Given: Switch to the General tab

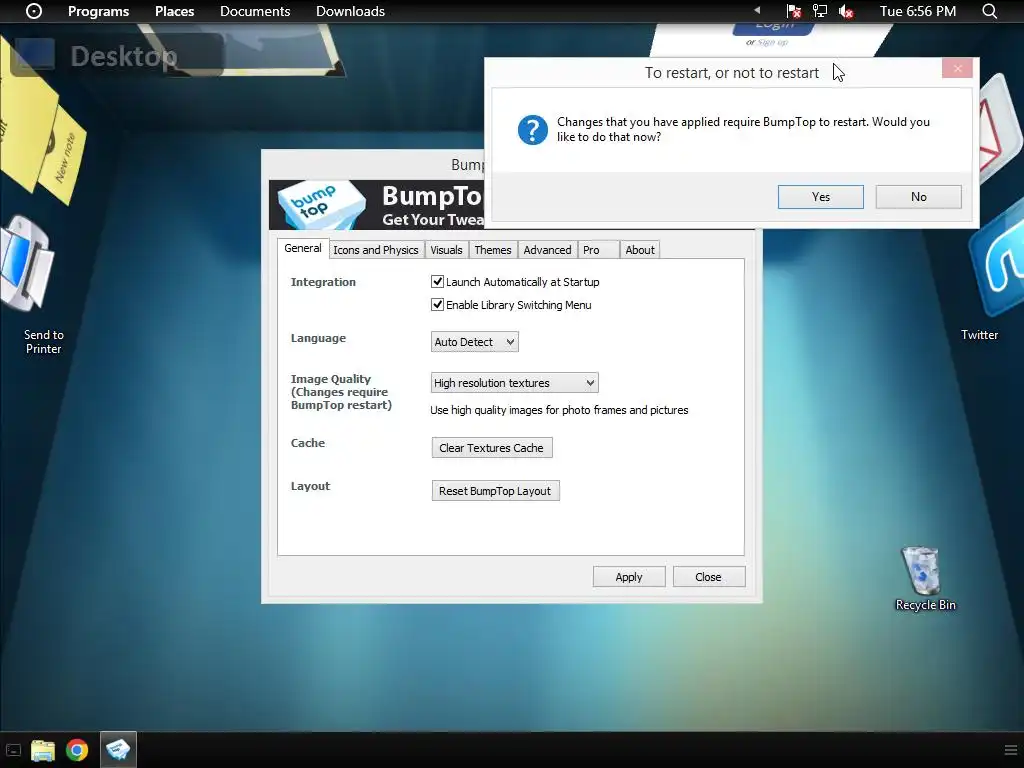Looking at the screenshot, I should 302,248.
